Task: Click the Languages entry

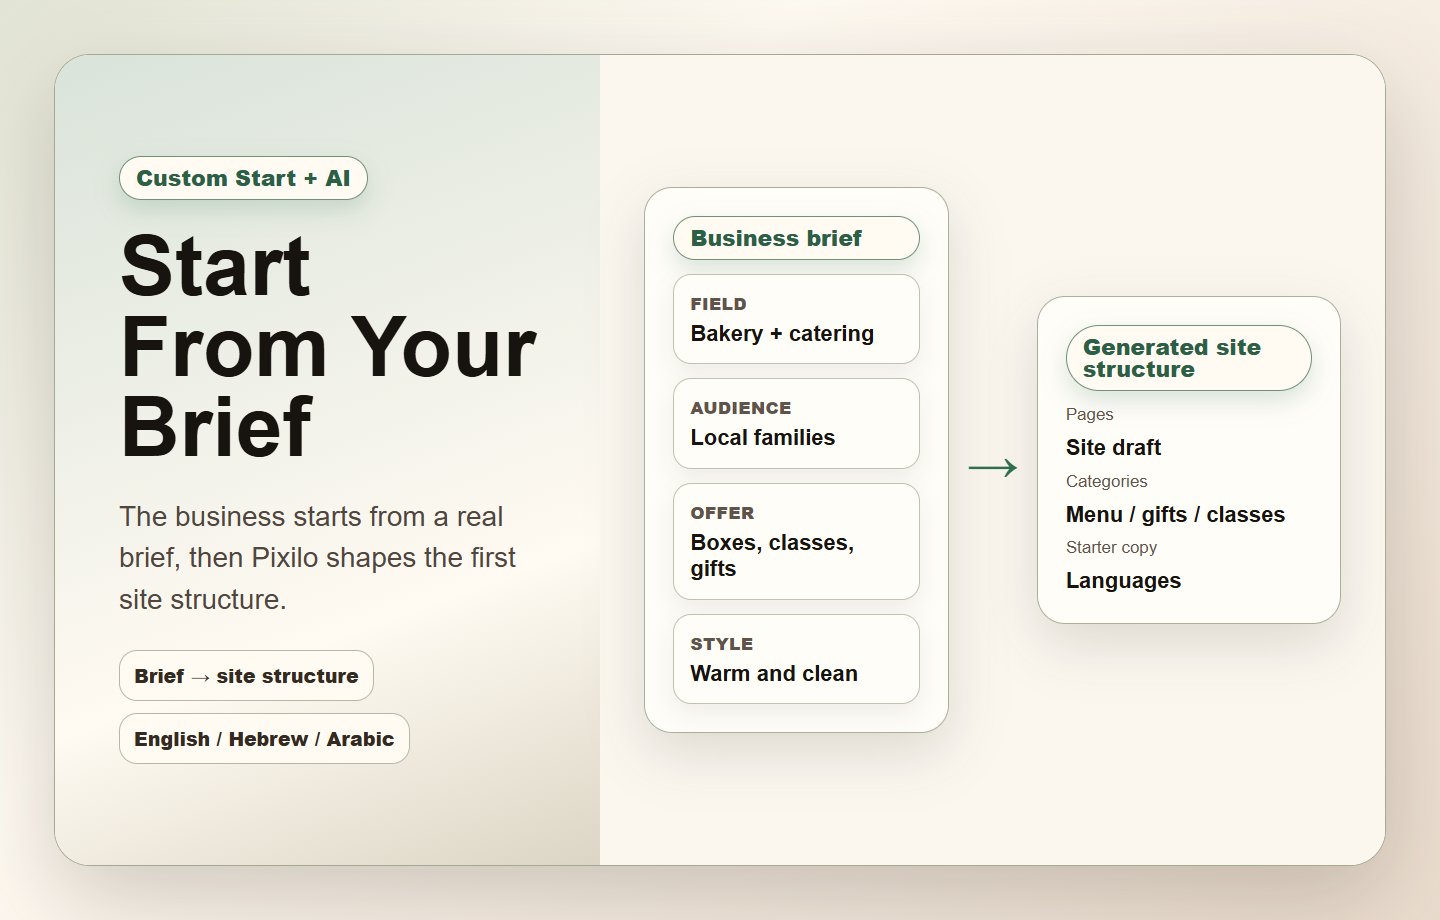Action: click(x=1123, y=580)
